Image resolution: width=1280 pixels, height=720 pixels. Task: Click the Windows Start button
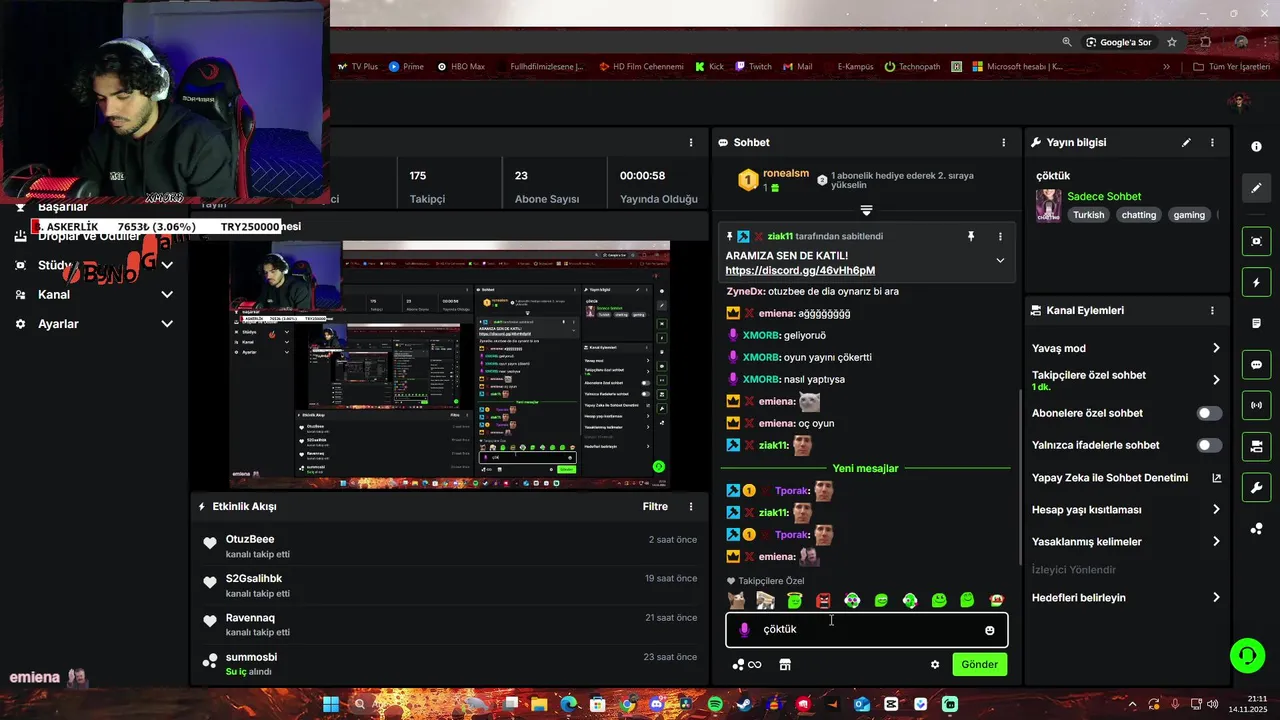pos(330,704)
